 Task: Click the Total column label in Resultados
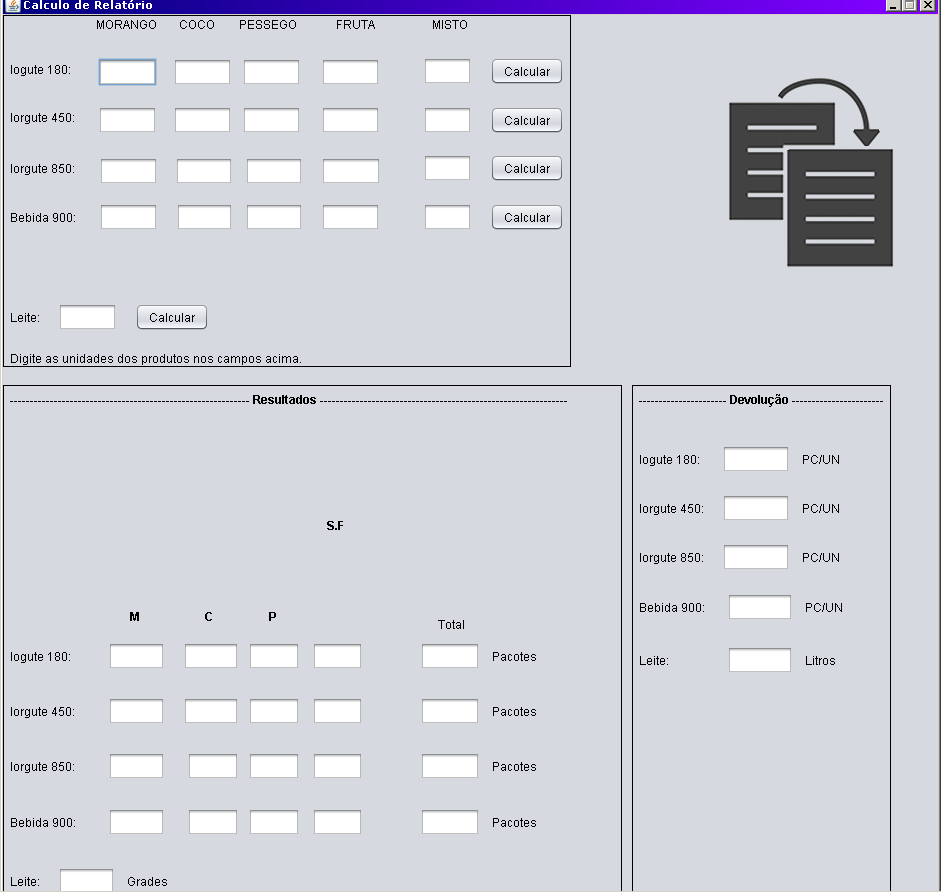(x=451, y=625)
